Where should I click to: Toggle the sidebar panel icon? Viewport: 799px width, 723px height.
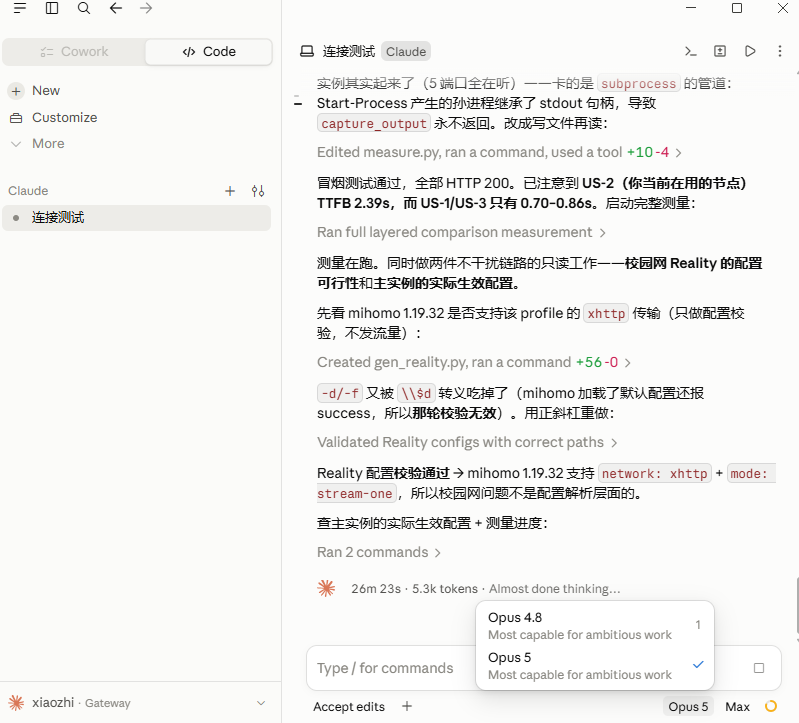(52, 8)
